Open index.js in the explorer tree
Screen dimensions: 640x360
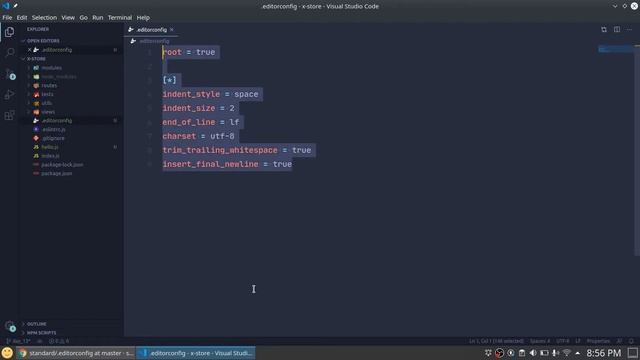point(50,156)
